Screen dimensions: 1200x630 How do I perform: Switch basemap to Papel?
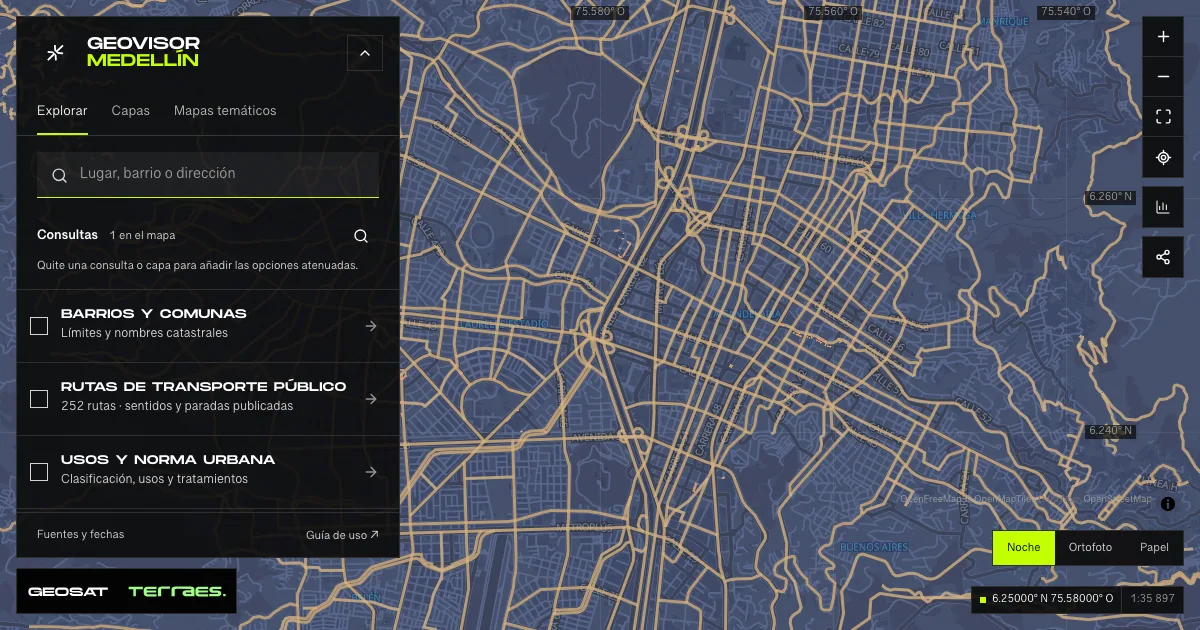(1154, 548)
